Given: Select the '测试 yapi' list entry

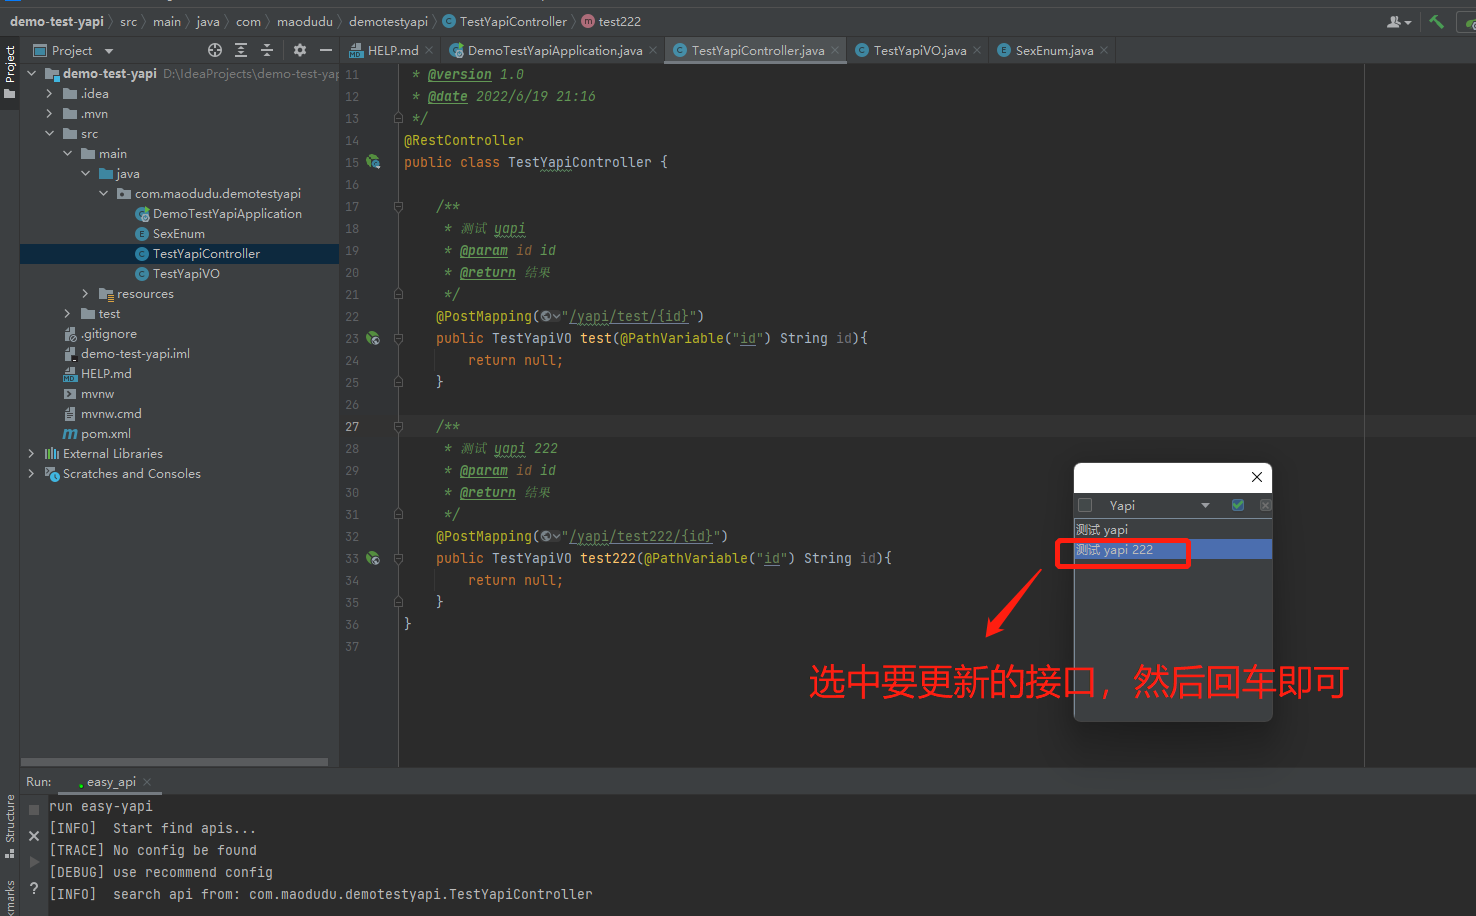Looking at the screenshot, I should (1102, 530).
